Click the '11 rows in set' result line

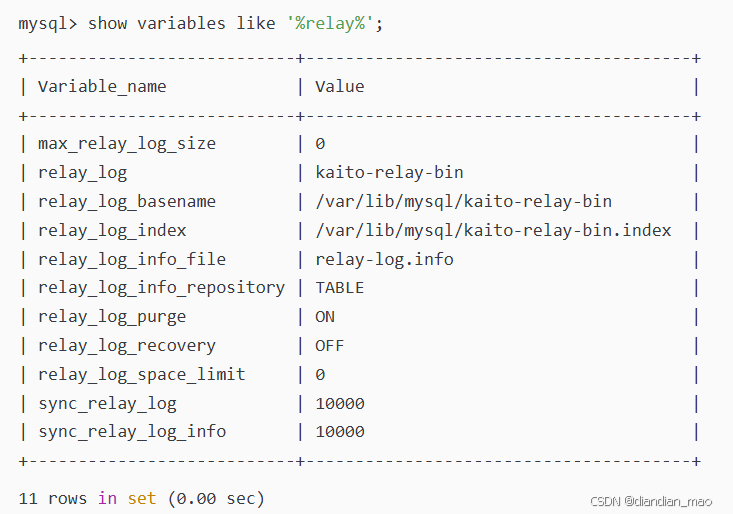tap(142, 499)
